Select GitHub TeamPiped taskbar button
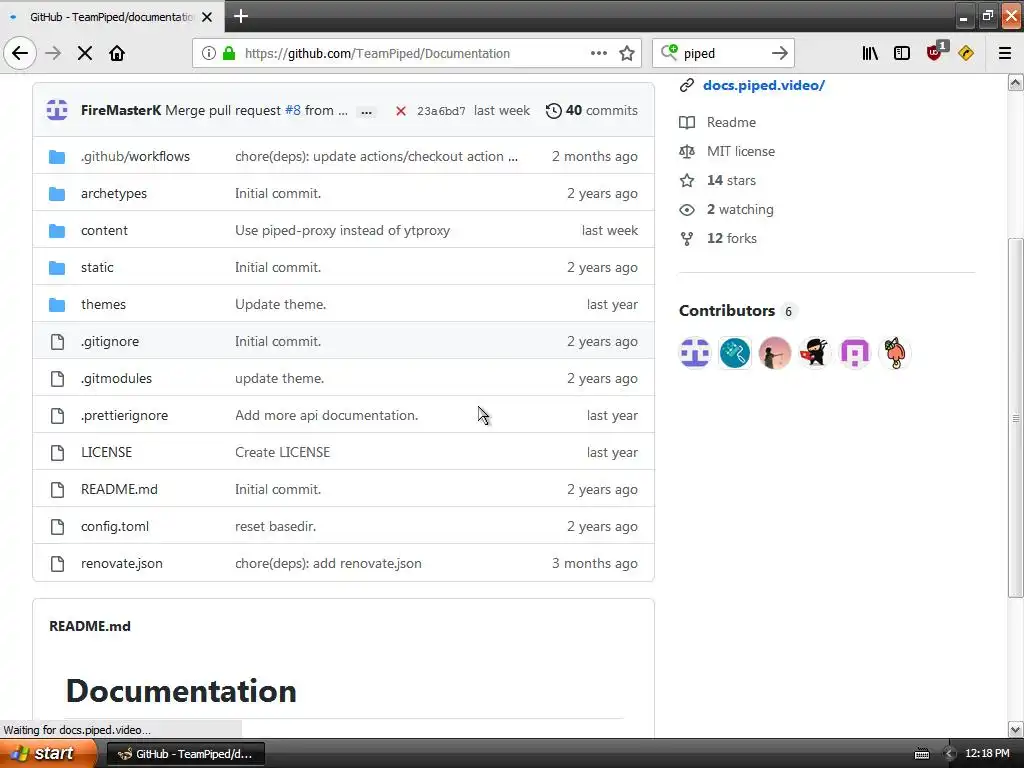The width and height of the screenshot is (1024, 768). coord(185,754)
